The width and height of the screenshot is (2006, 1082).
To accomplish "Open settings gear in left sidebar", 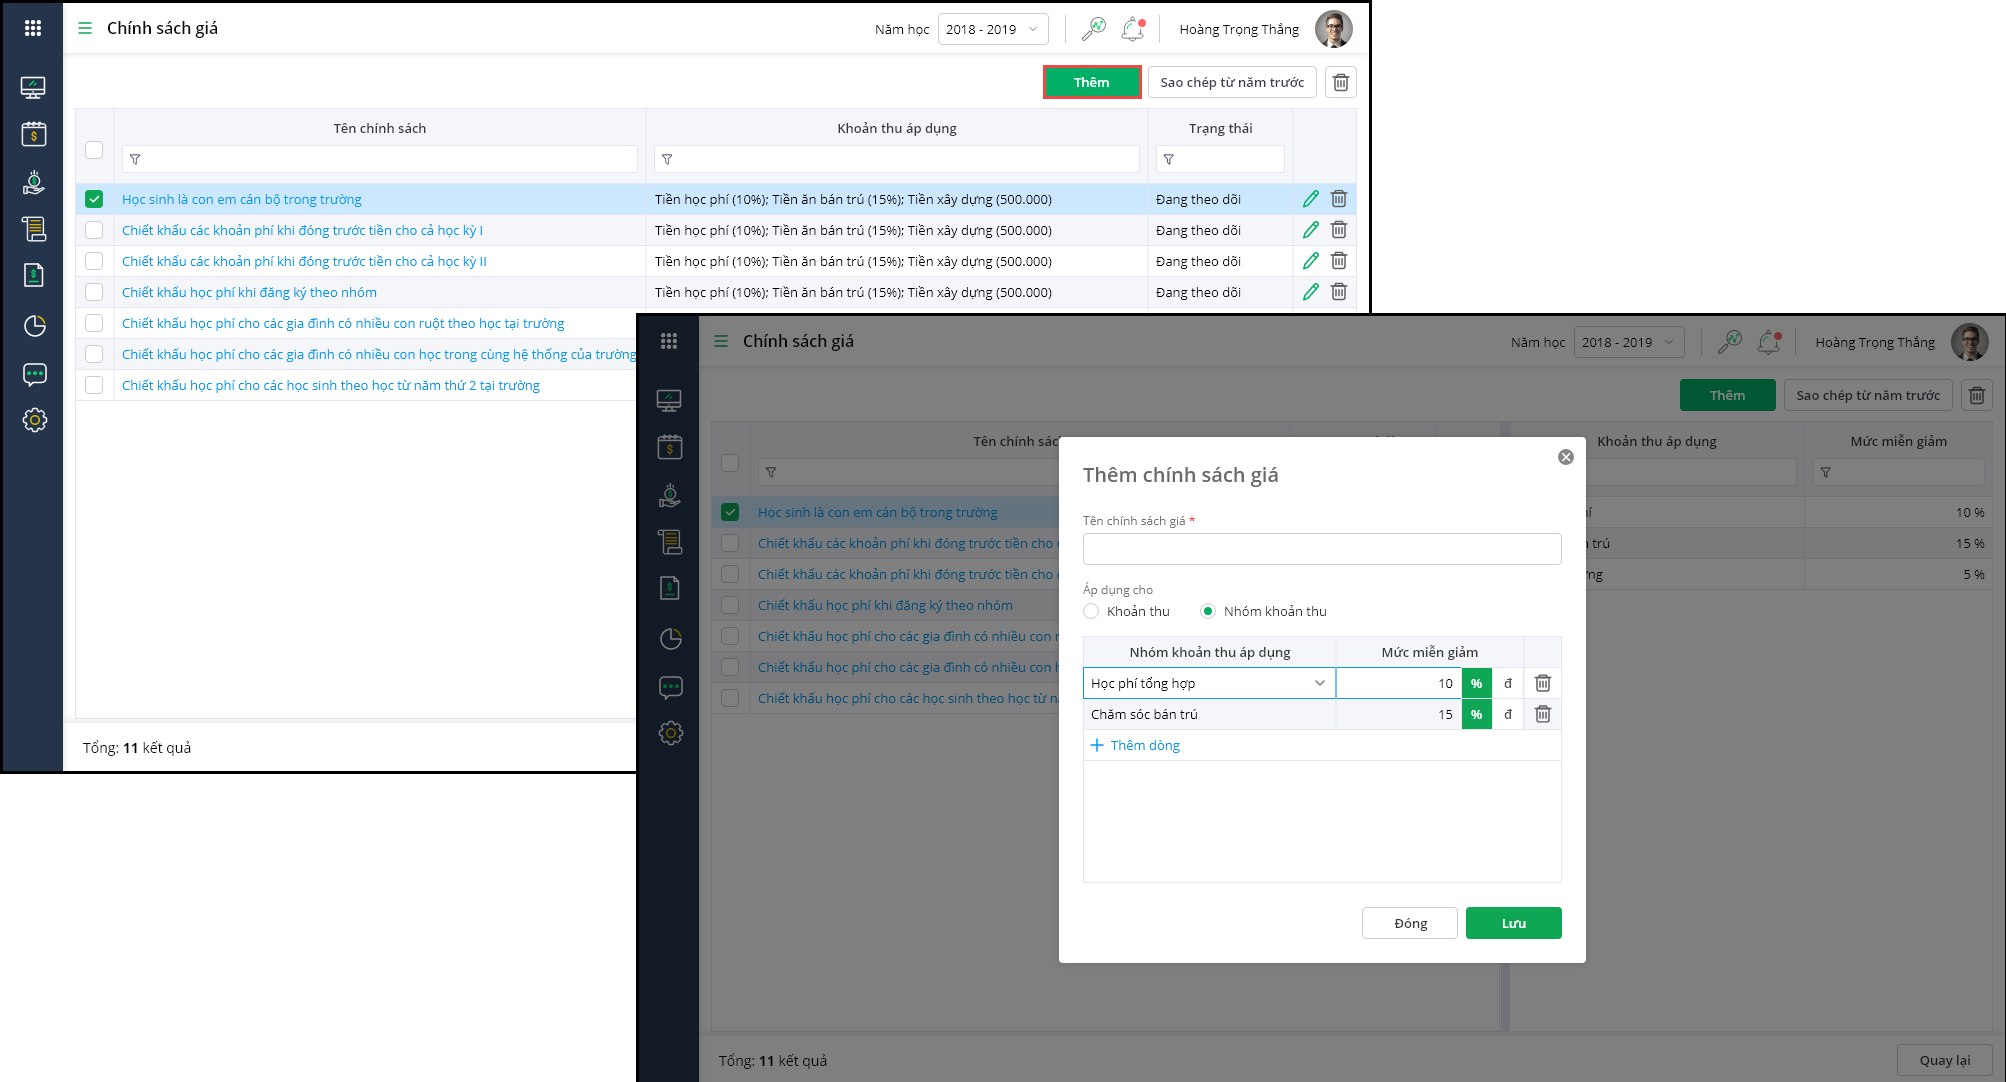I will pos(34,420).
